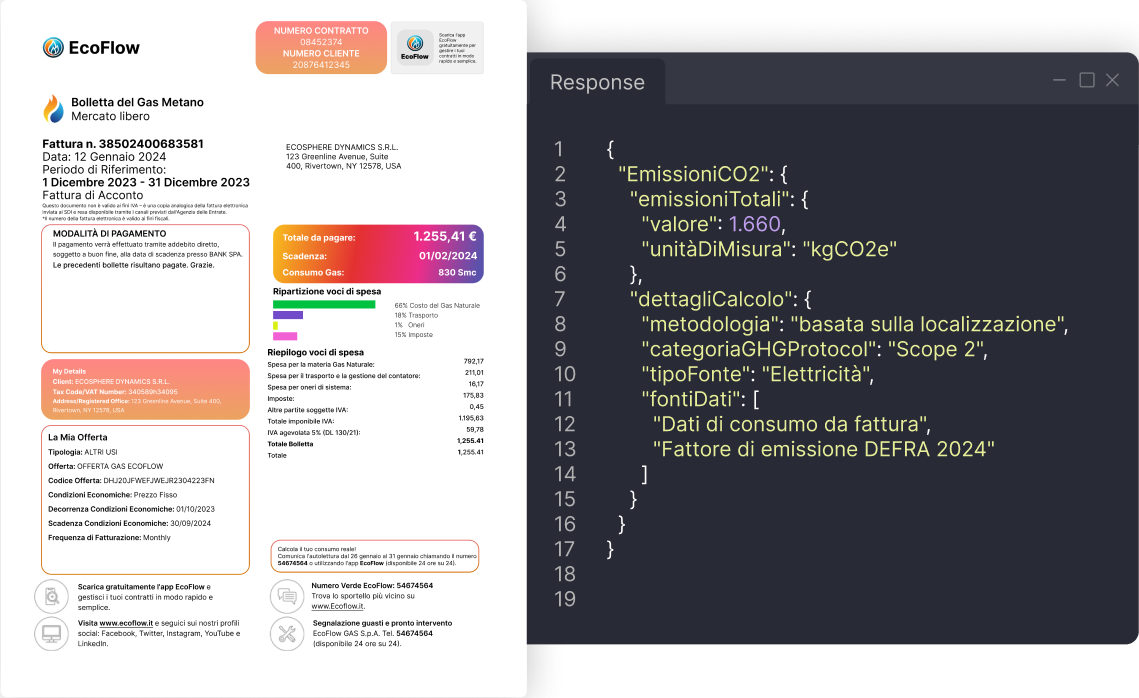The width and height of the screenshot is (1139, 698).
Task: Click the Totale da pagare amount 1.255,41 €
Action: pos(444,237)
